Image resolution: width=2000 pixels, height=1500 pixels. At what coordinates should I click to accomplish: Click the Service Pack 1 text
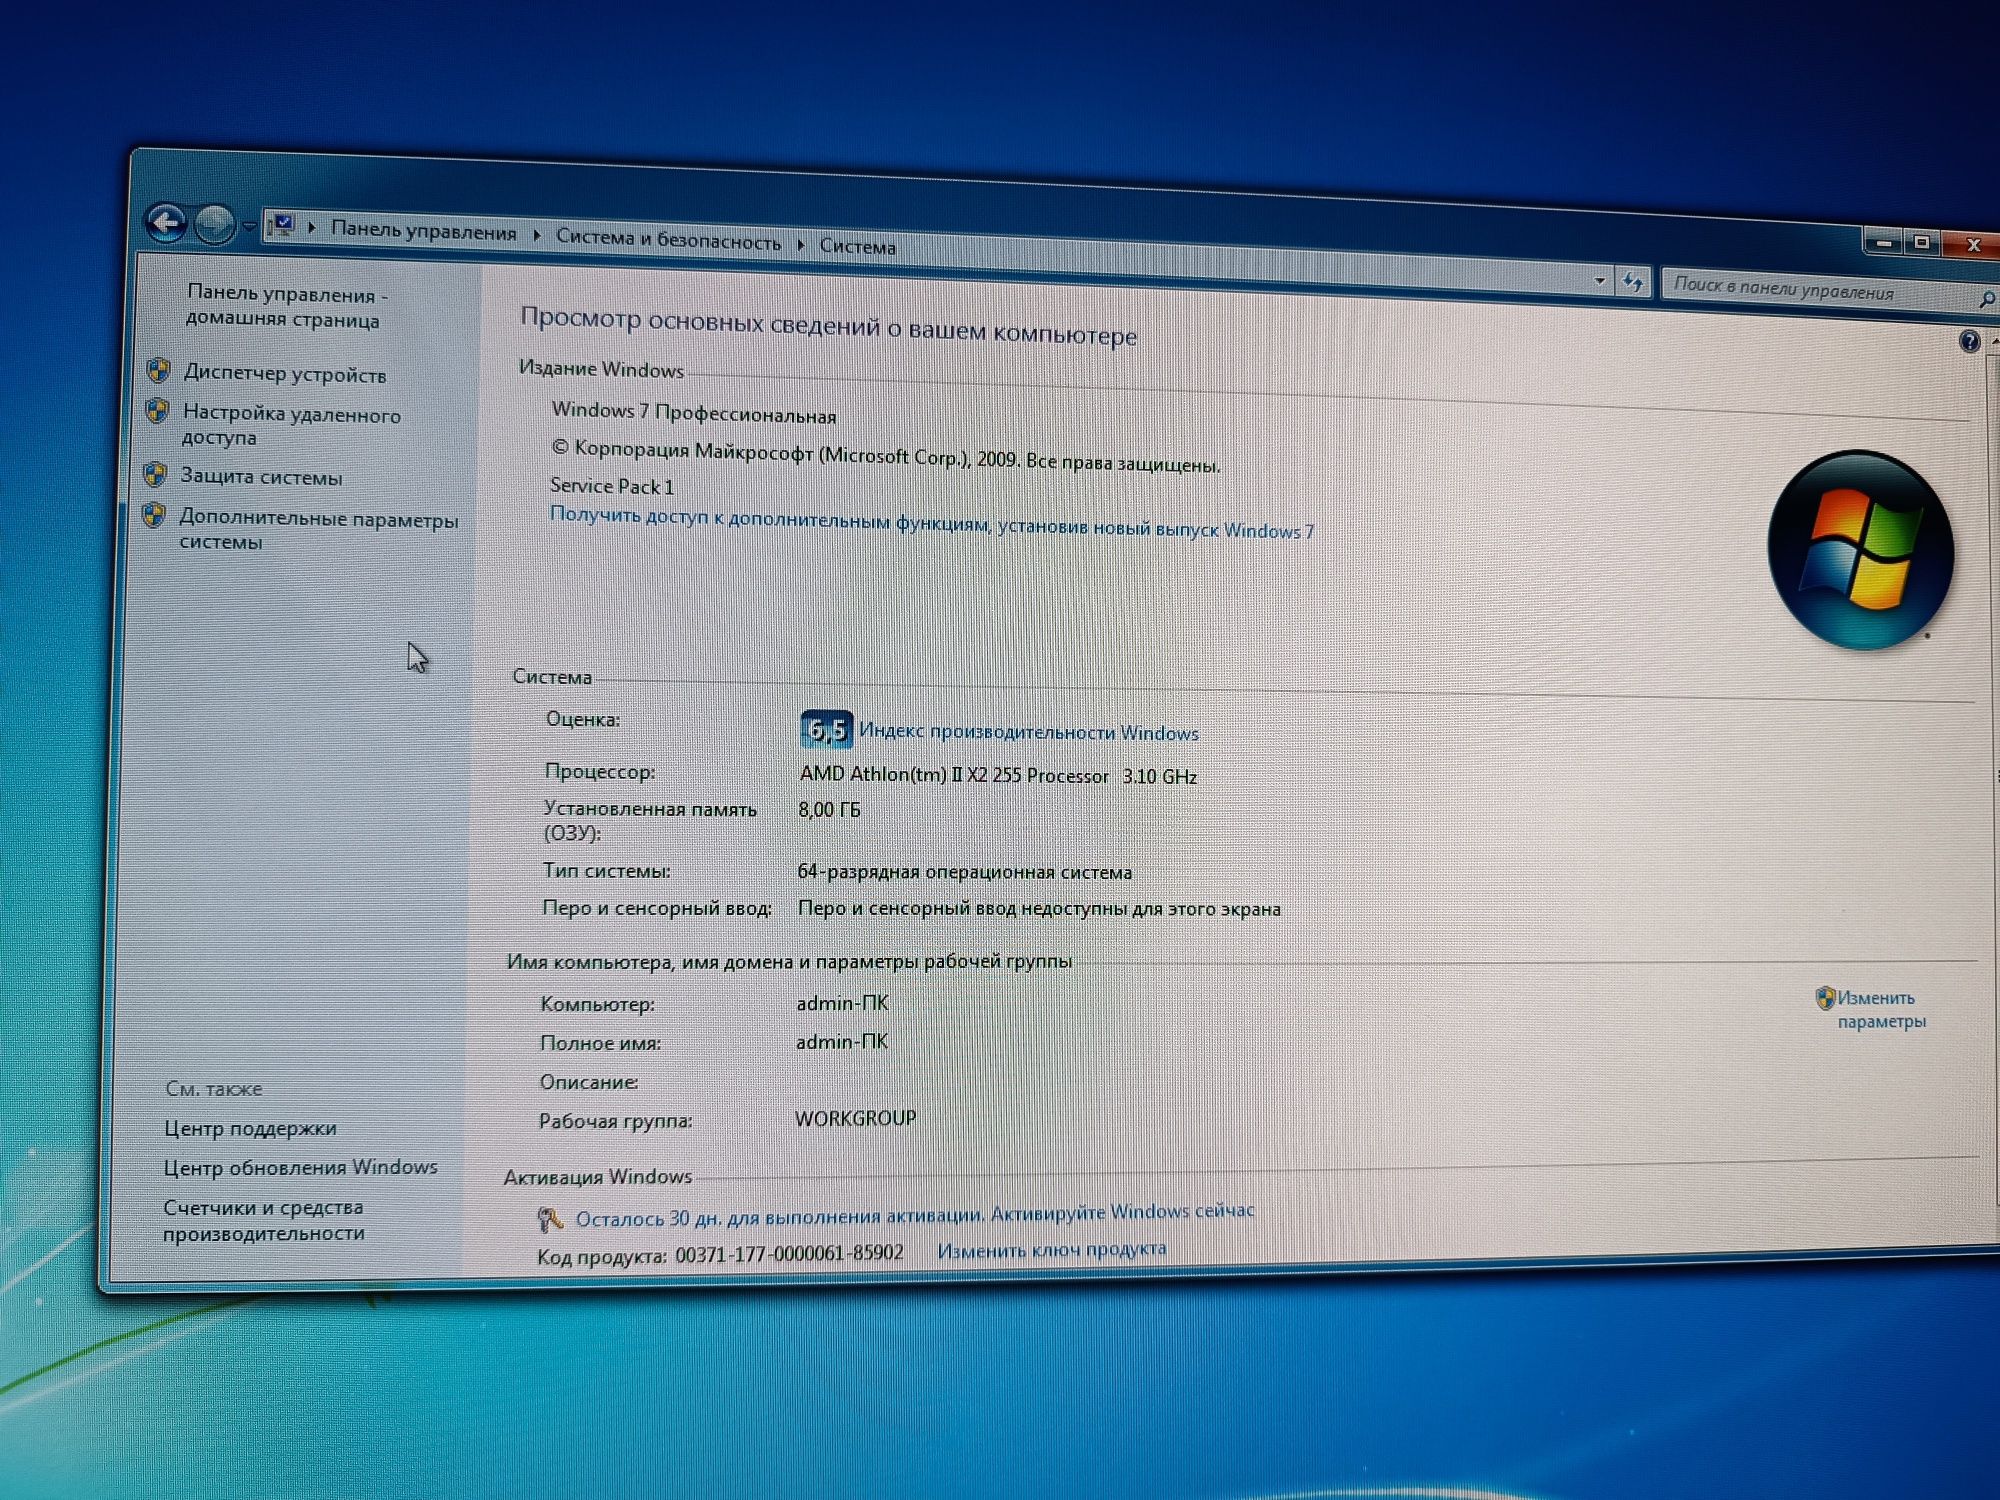[612, 486]
